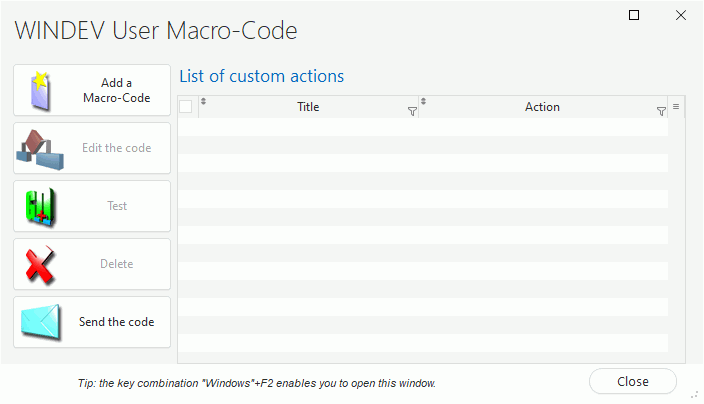The height and width of the screenshot is (404, 704).
Task: Sort using the Action column sort arrows
Action: 423,101
